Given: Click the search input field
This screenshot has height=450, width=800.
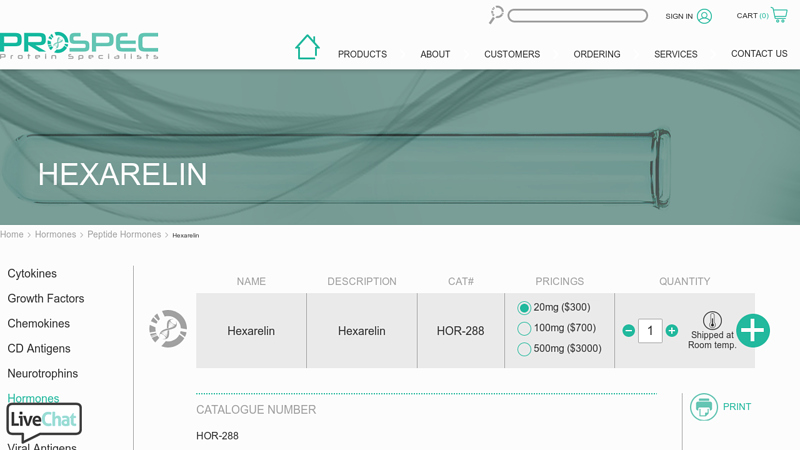Looking at the screenshot, I should [x=577, y=16].
